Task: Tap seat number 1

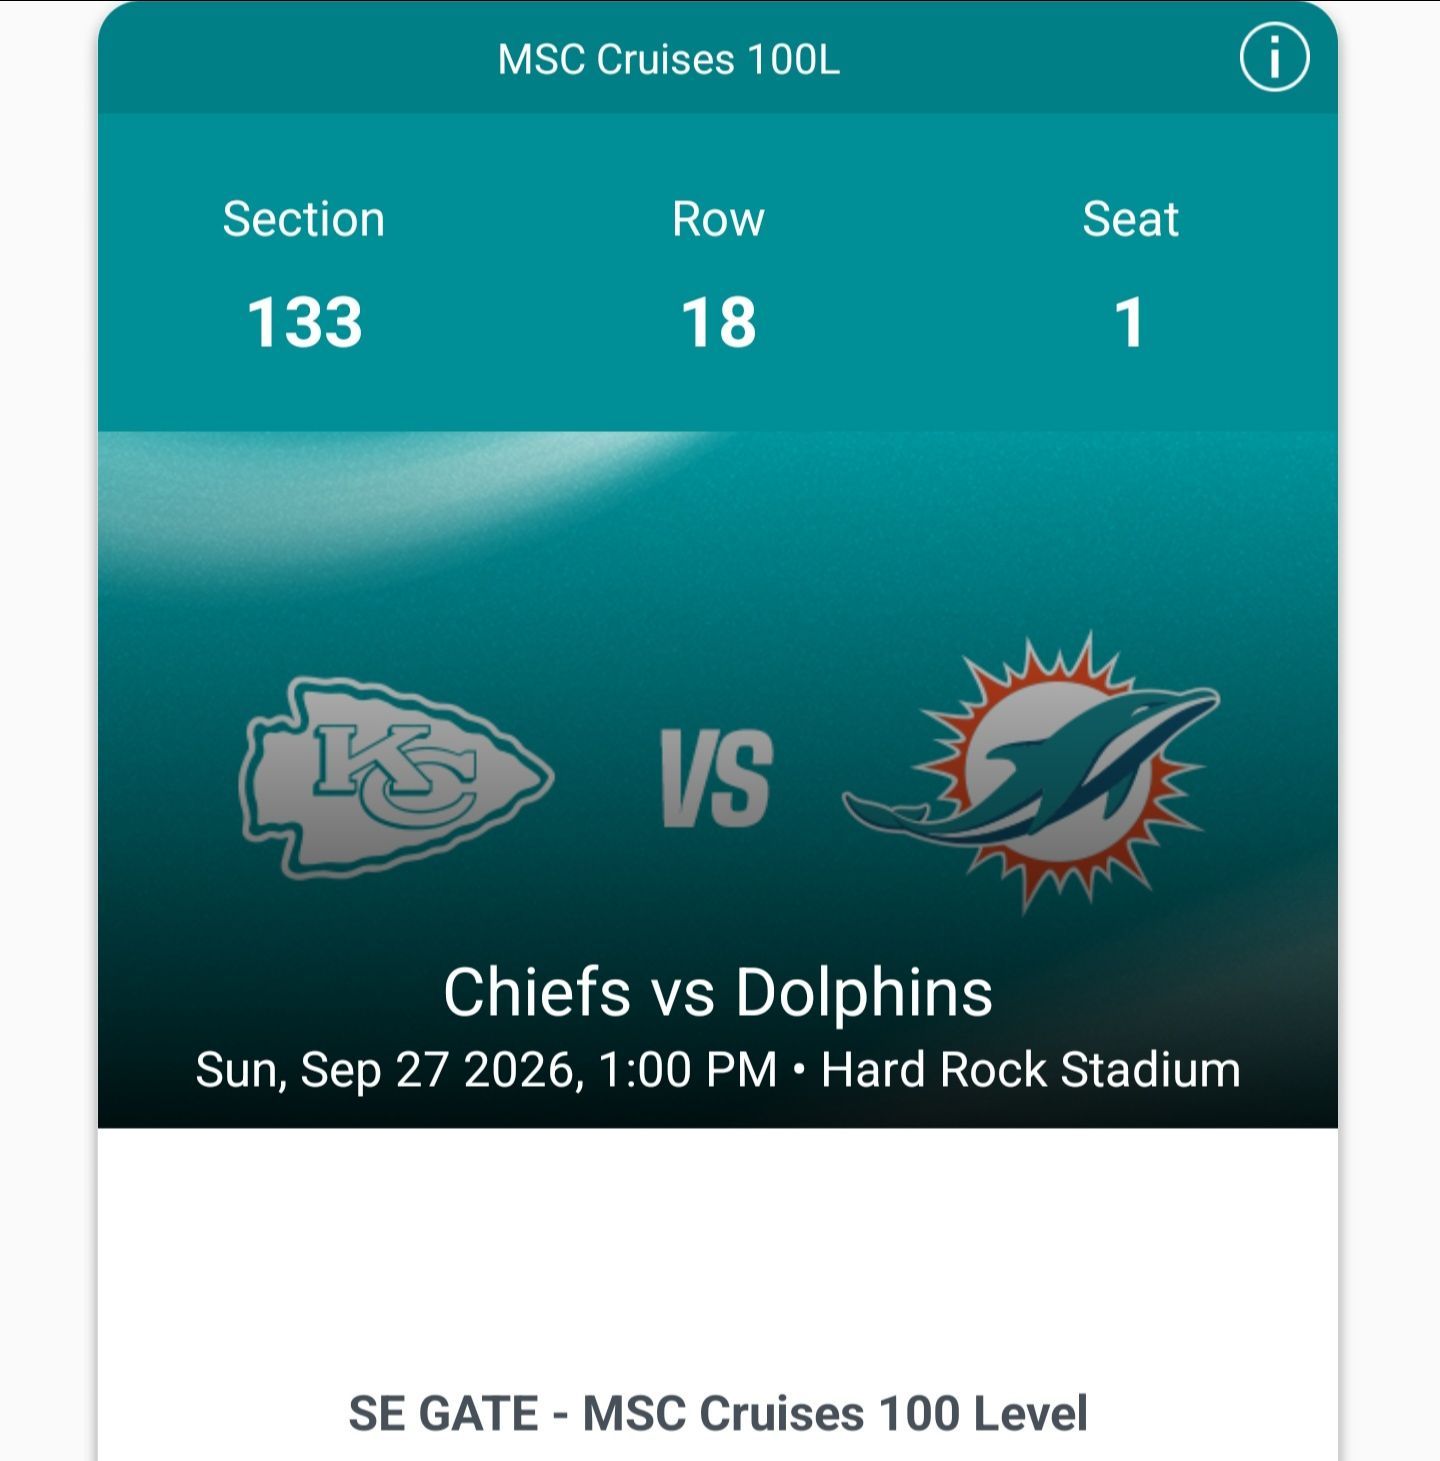Action: [1130, 323]
